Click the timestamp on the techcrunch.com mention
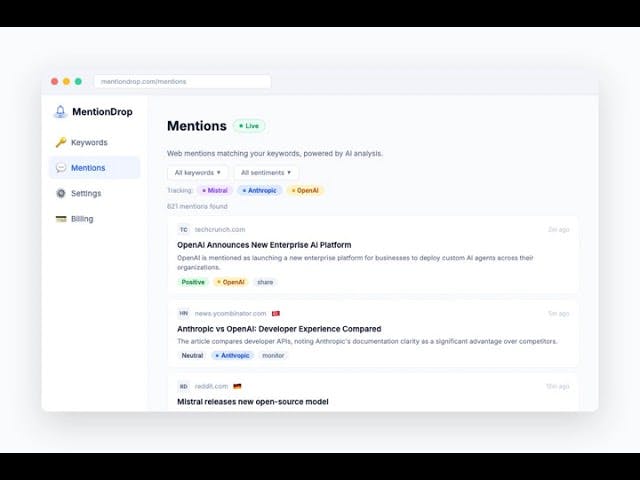 click(x=558, y=229)
